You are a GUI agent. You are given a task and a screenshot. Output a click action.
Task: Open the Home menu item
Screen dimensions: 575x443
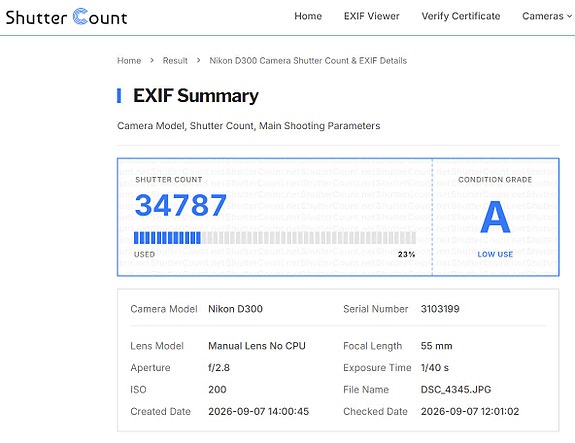click(308, 16)
